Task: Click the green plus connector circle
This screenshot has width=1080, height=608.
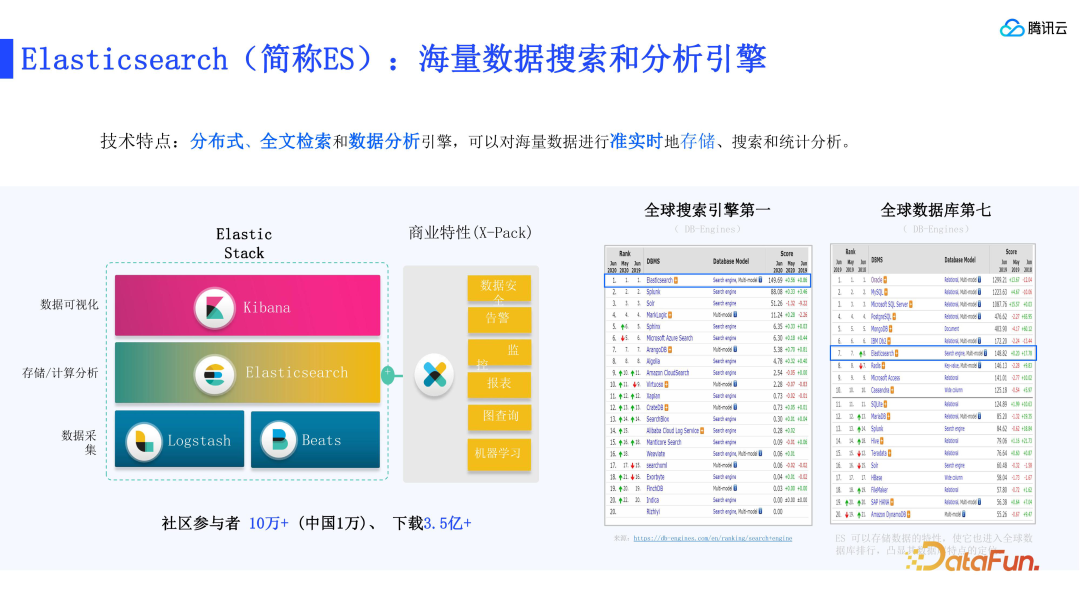Action: (388, 375)
